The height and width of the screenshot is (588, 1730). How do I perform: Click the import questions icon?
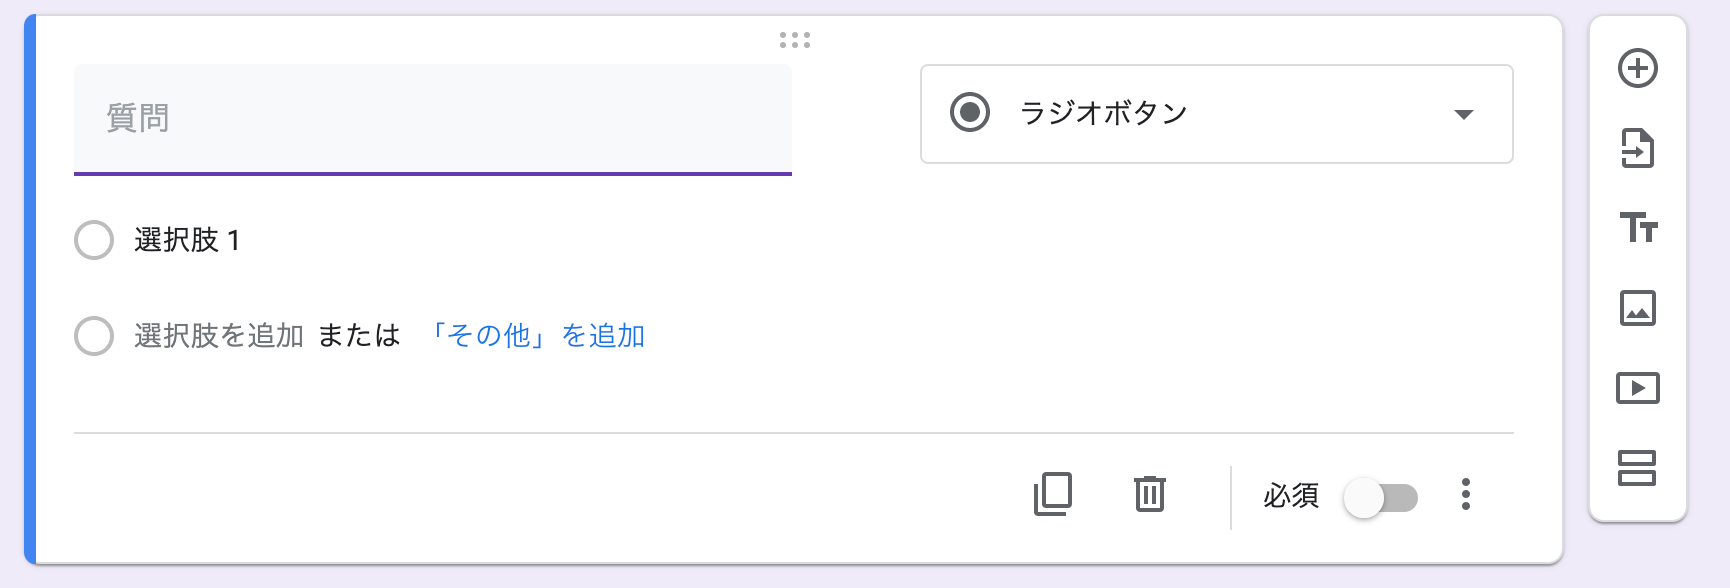coord(1638,148)
